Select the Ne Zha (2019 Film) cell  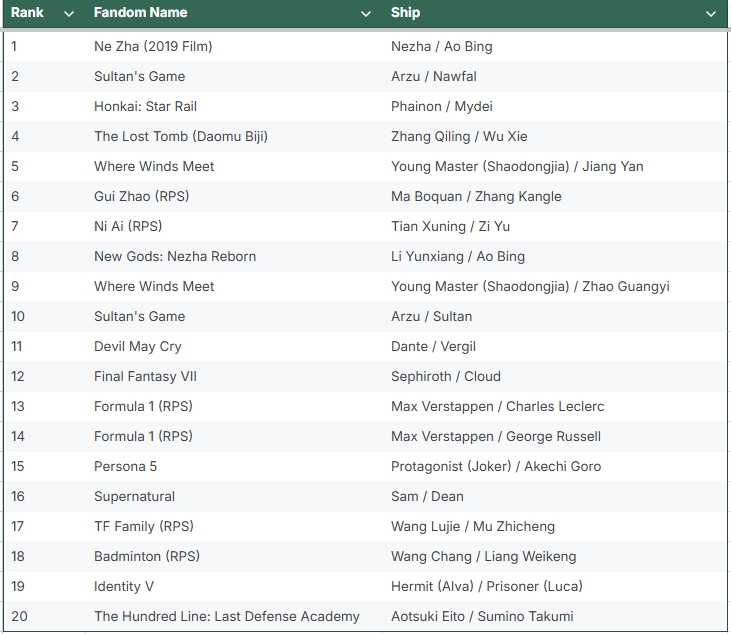[x=153, y=46]
